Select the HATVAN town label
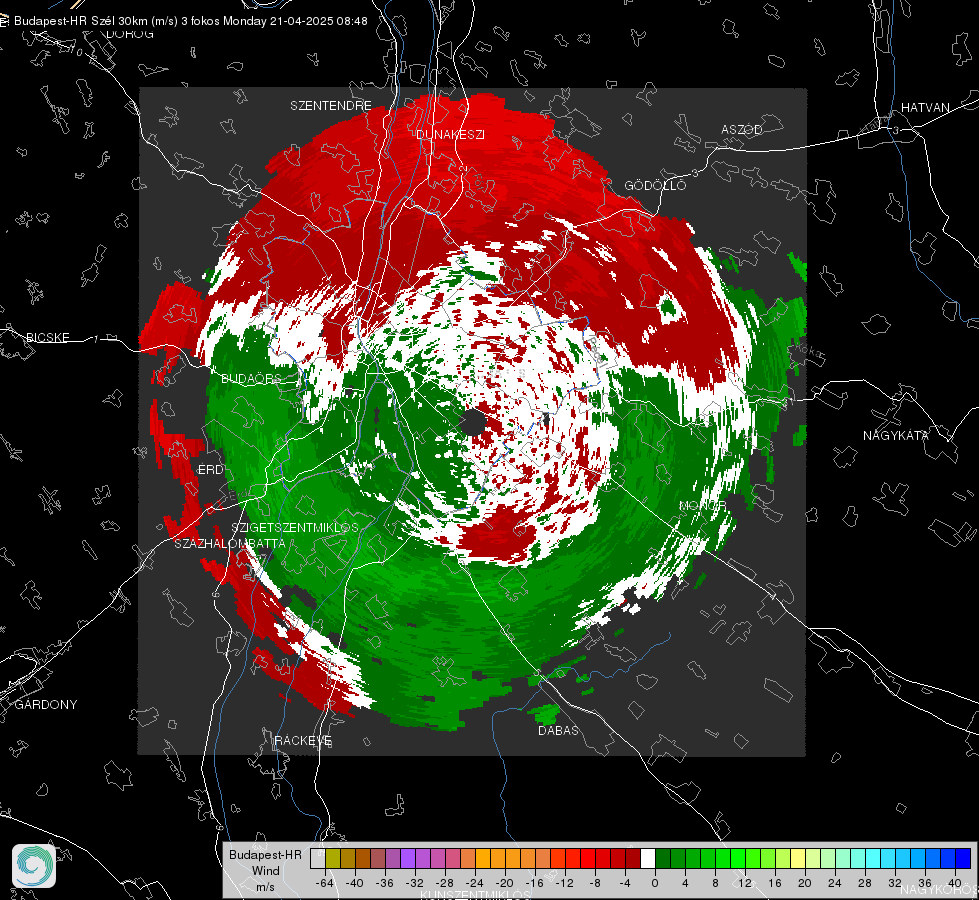Viewport: 979px width, 900px height. tap(925, 107)
